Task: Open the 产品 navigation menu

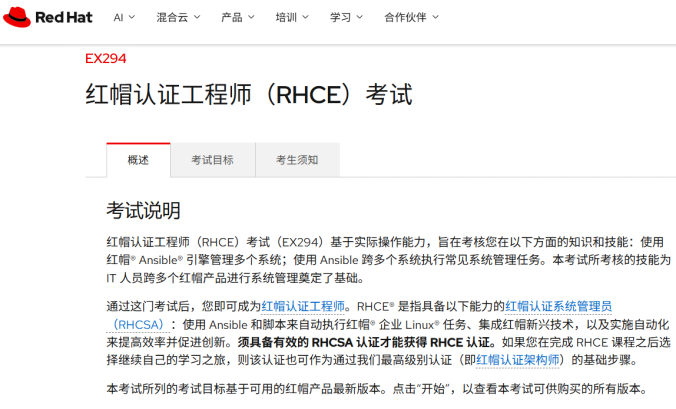Action: click(231, 18)
